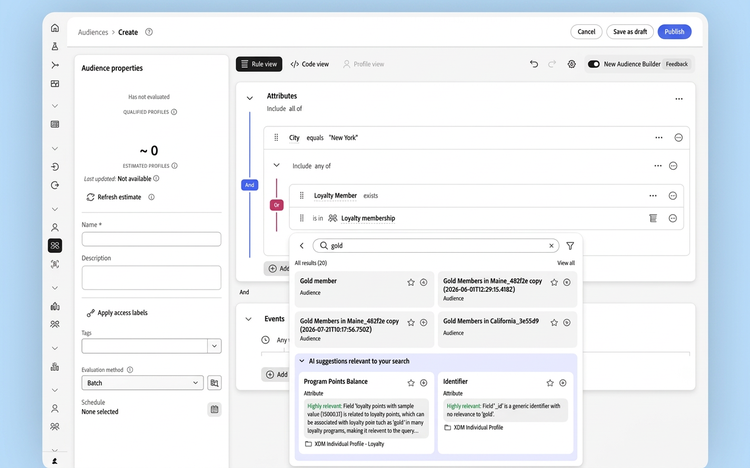Cancel audience creation

point(586,32)
